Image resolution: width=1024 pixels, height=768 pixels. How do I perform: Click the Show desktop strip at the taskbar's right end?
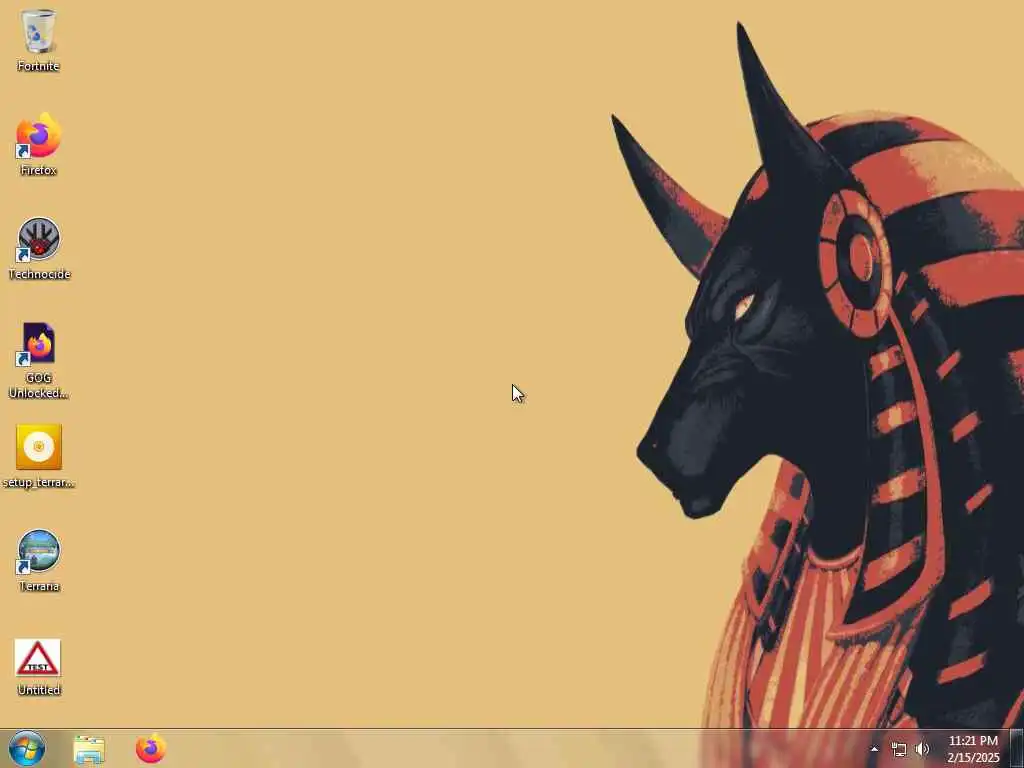(x=1017, y=749)
